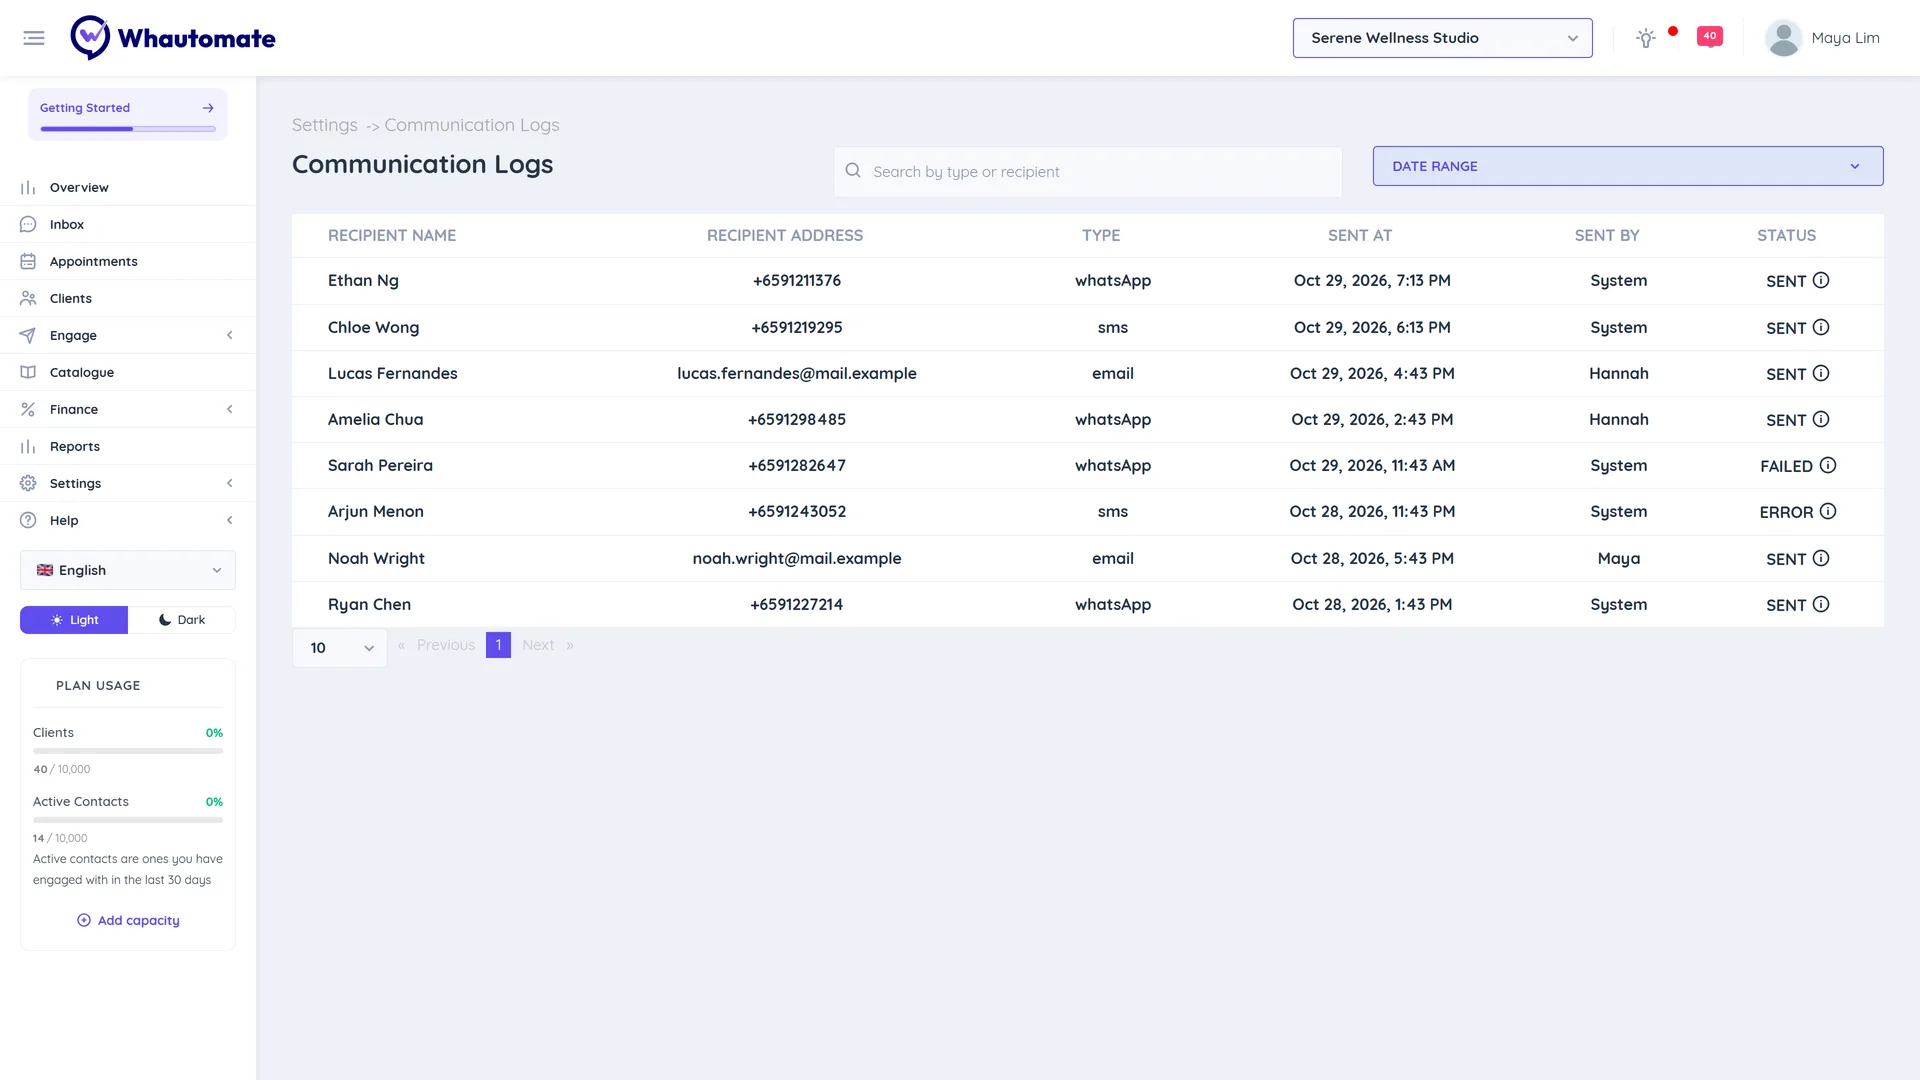Click the Settings breadcrumb link
The height and width of the screenshot is (1080, 1920).
coord(324,125)
